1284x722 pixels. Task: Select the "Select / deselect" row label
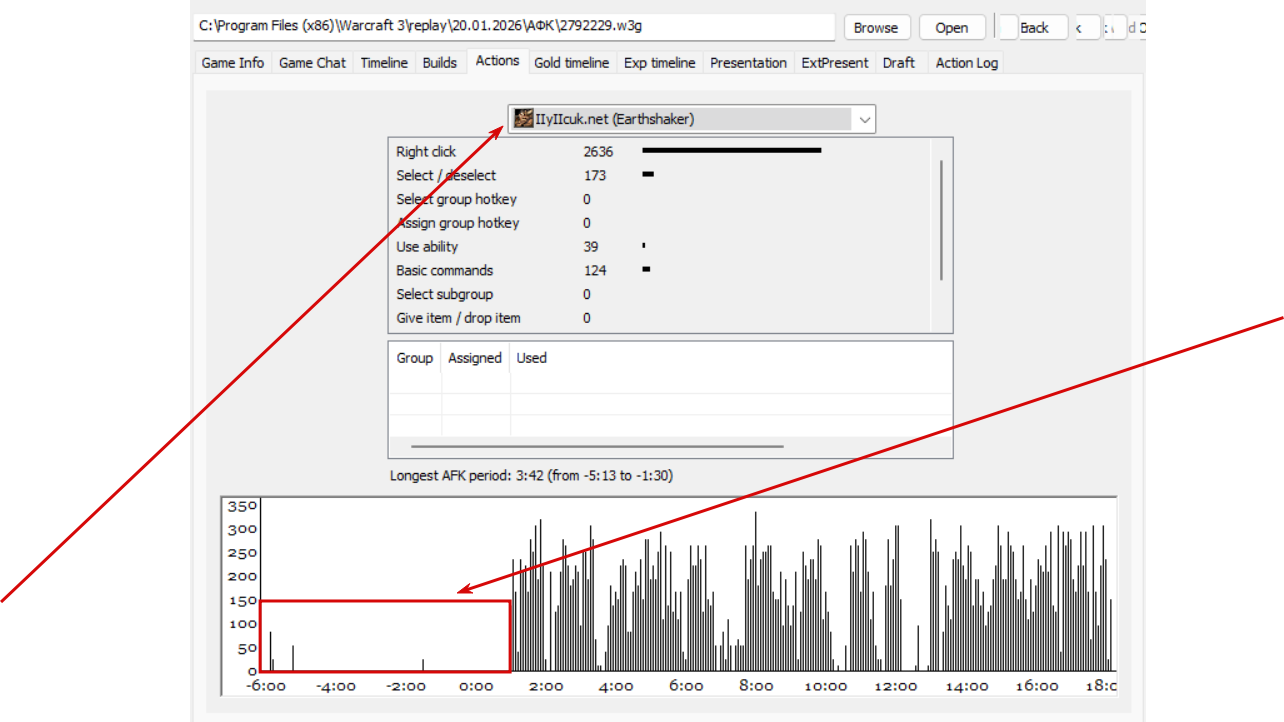pos(446,175)
